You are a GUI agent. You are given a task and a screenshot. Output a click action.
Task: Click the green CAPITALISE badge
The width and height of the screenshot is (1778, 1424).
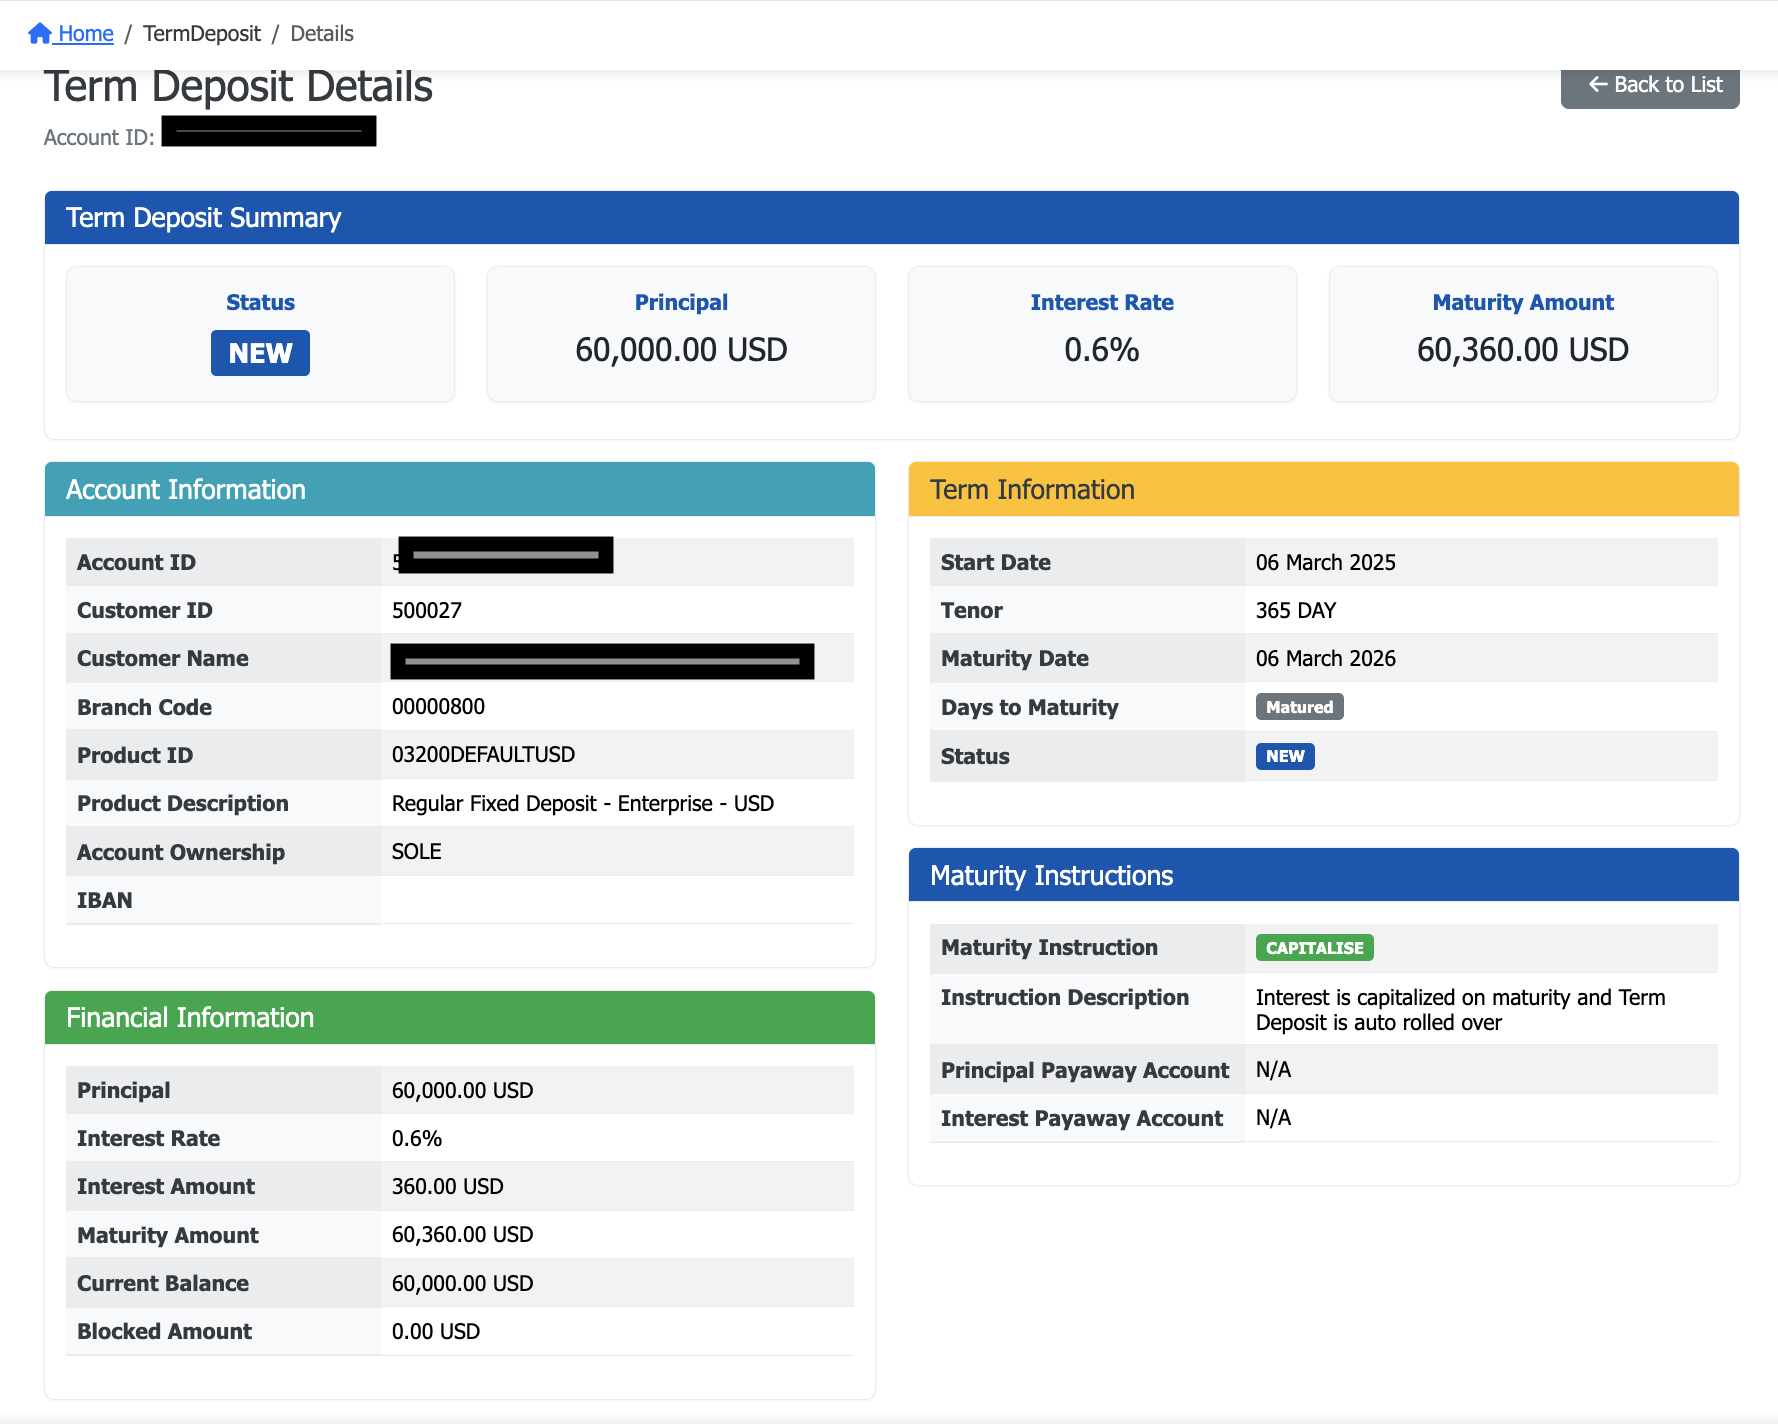pos(1314,948)
